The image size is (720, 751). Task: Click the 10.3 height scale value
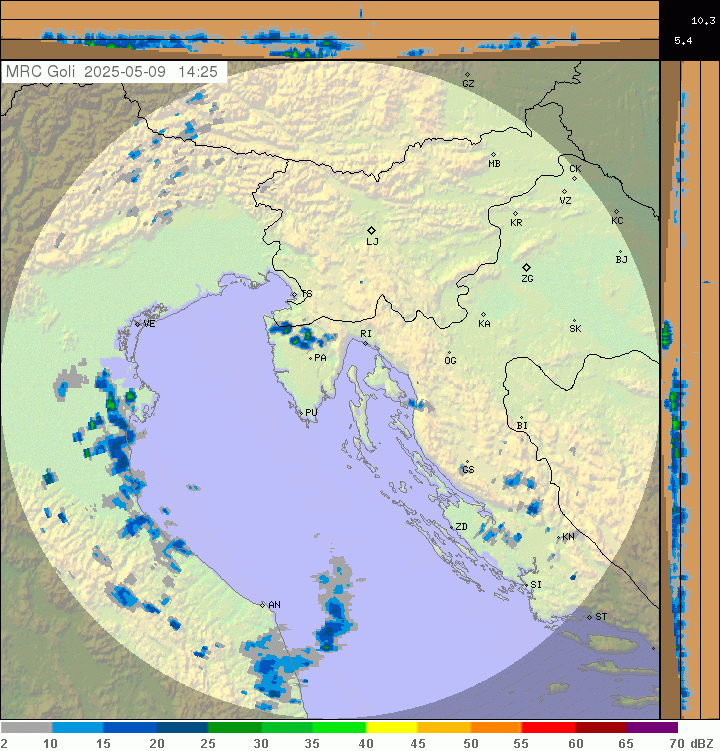coord(703,20)
